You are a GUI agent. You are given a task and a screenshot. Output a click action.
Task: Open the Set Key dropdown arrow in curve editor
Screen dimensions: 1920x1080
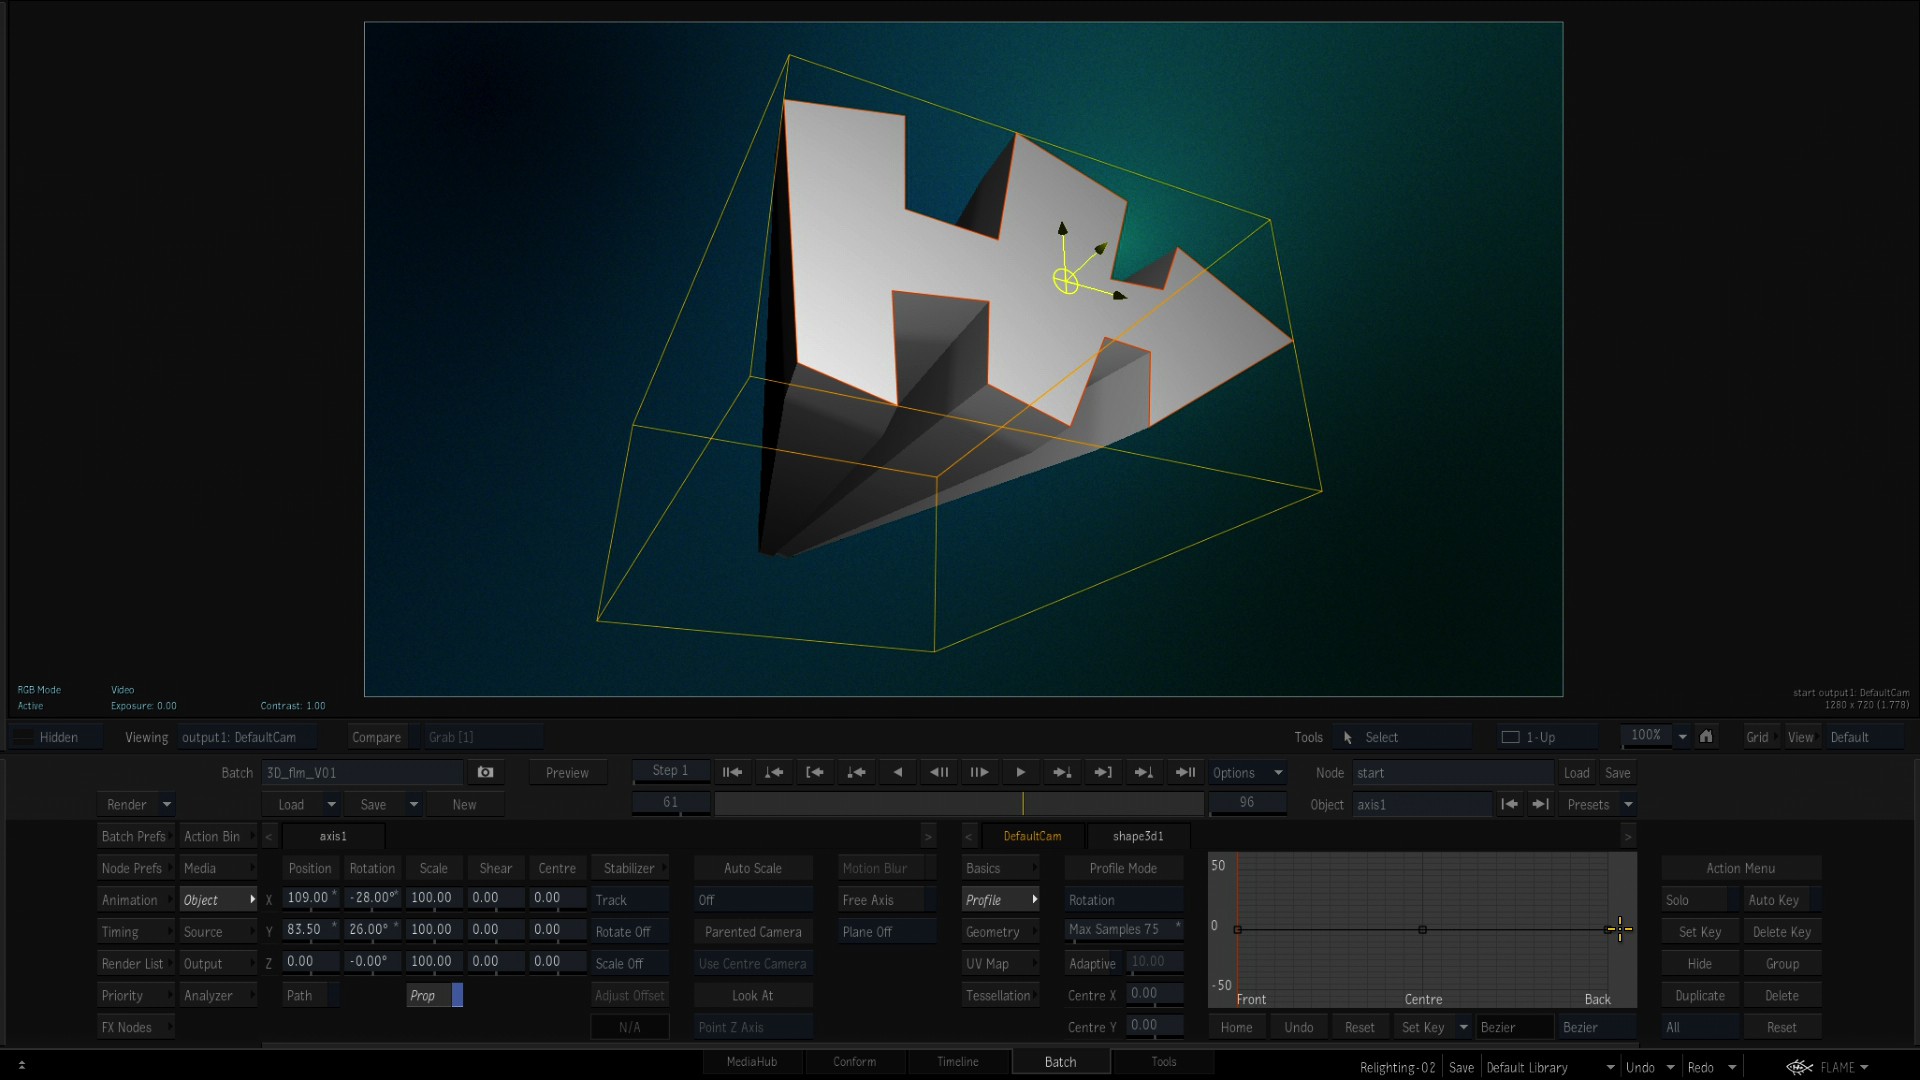click(1463, 1027)
